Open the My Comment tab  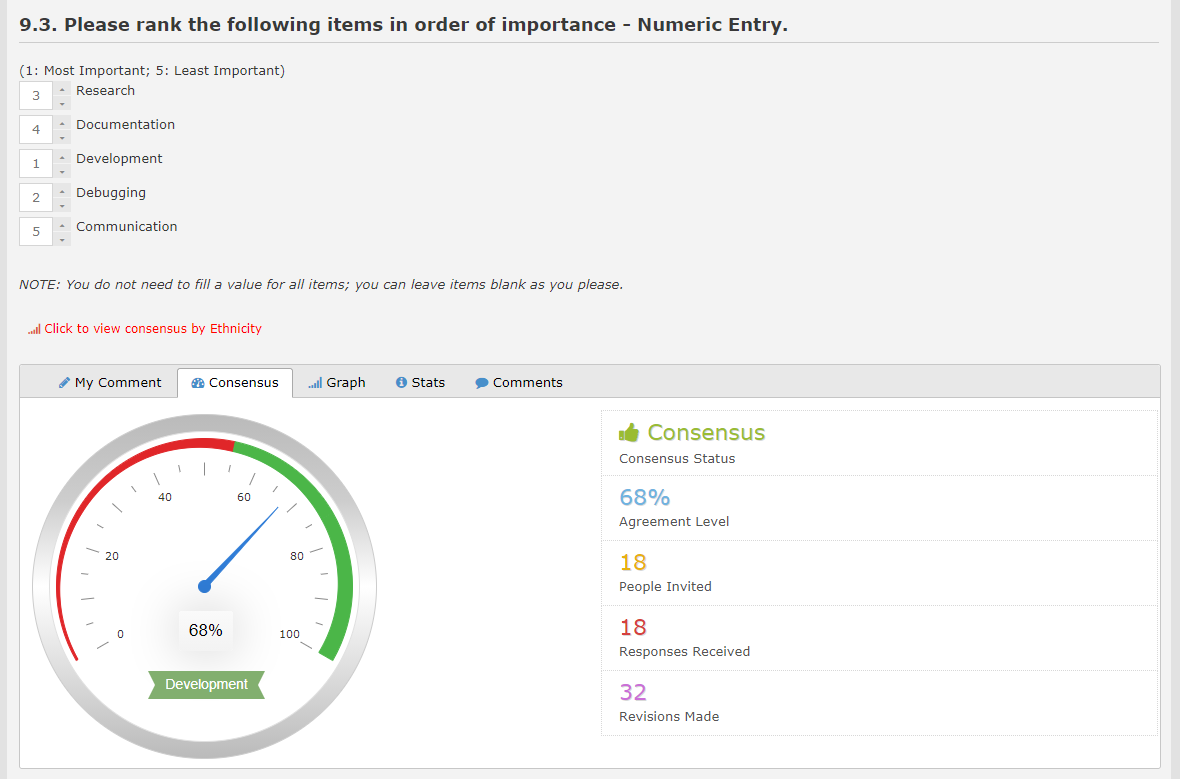110,383
